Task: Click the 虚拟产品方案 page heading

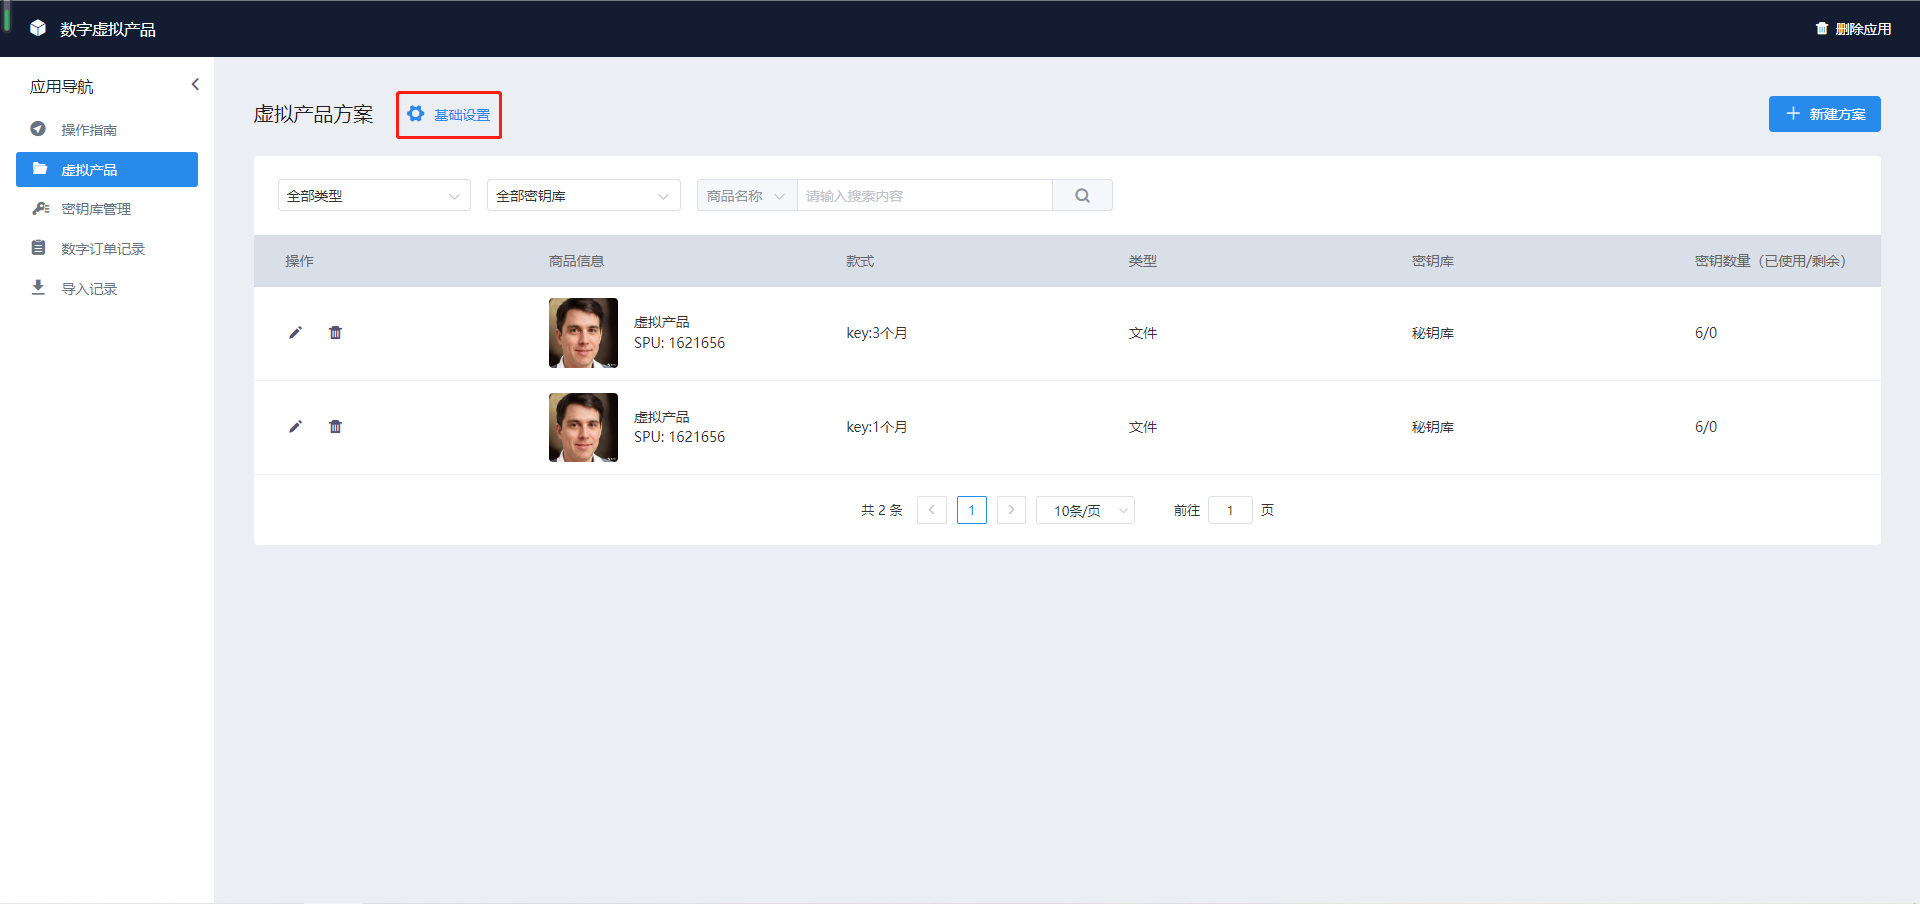Action: (x=313, y=114)
